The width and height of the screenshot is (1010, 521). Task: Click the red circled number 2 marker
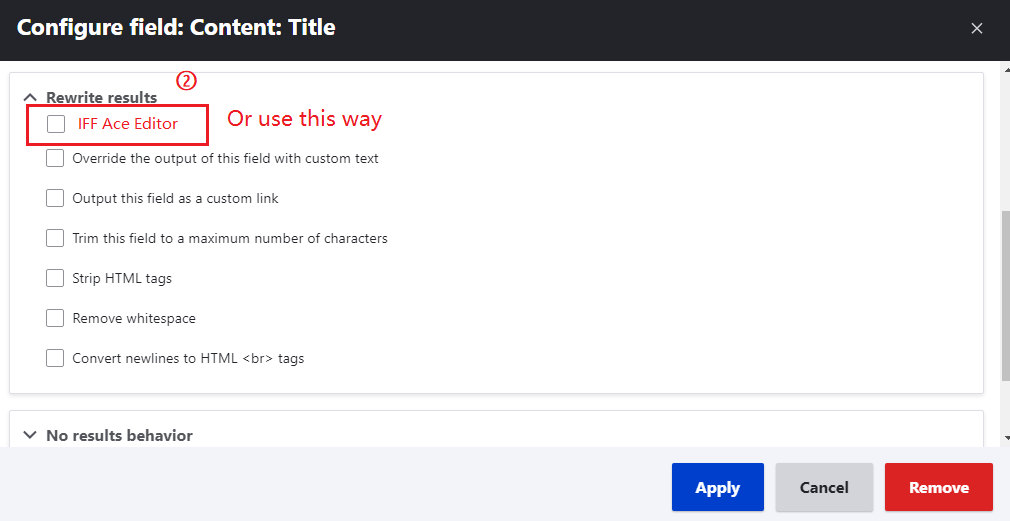coord(186,81)
